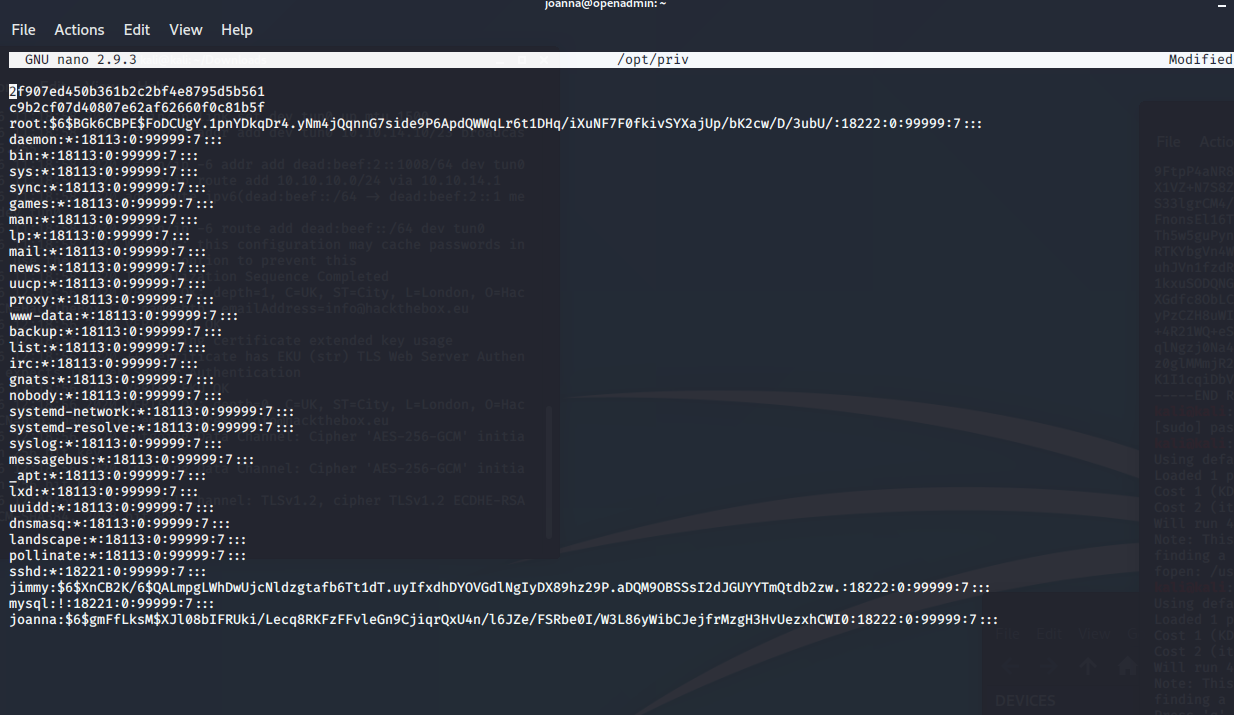The width and height of the screenshot is (1234, 715).
Task: Click the /opt/priv filename in nano header
Action: click(x=653, y=60)
